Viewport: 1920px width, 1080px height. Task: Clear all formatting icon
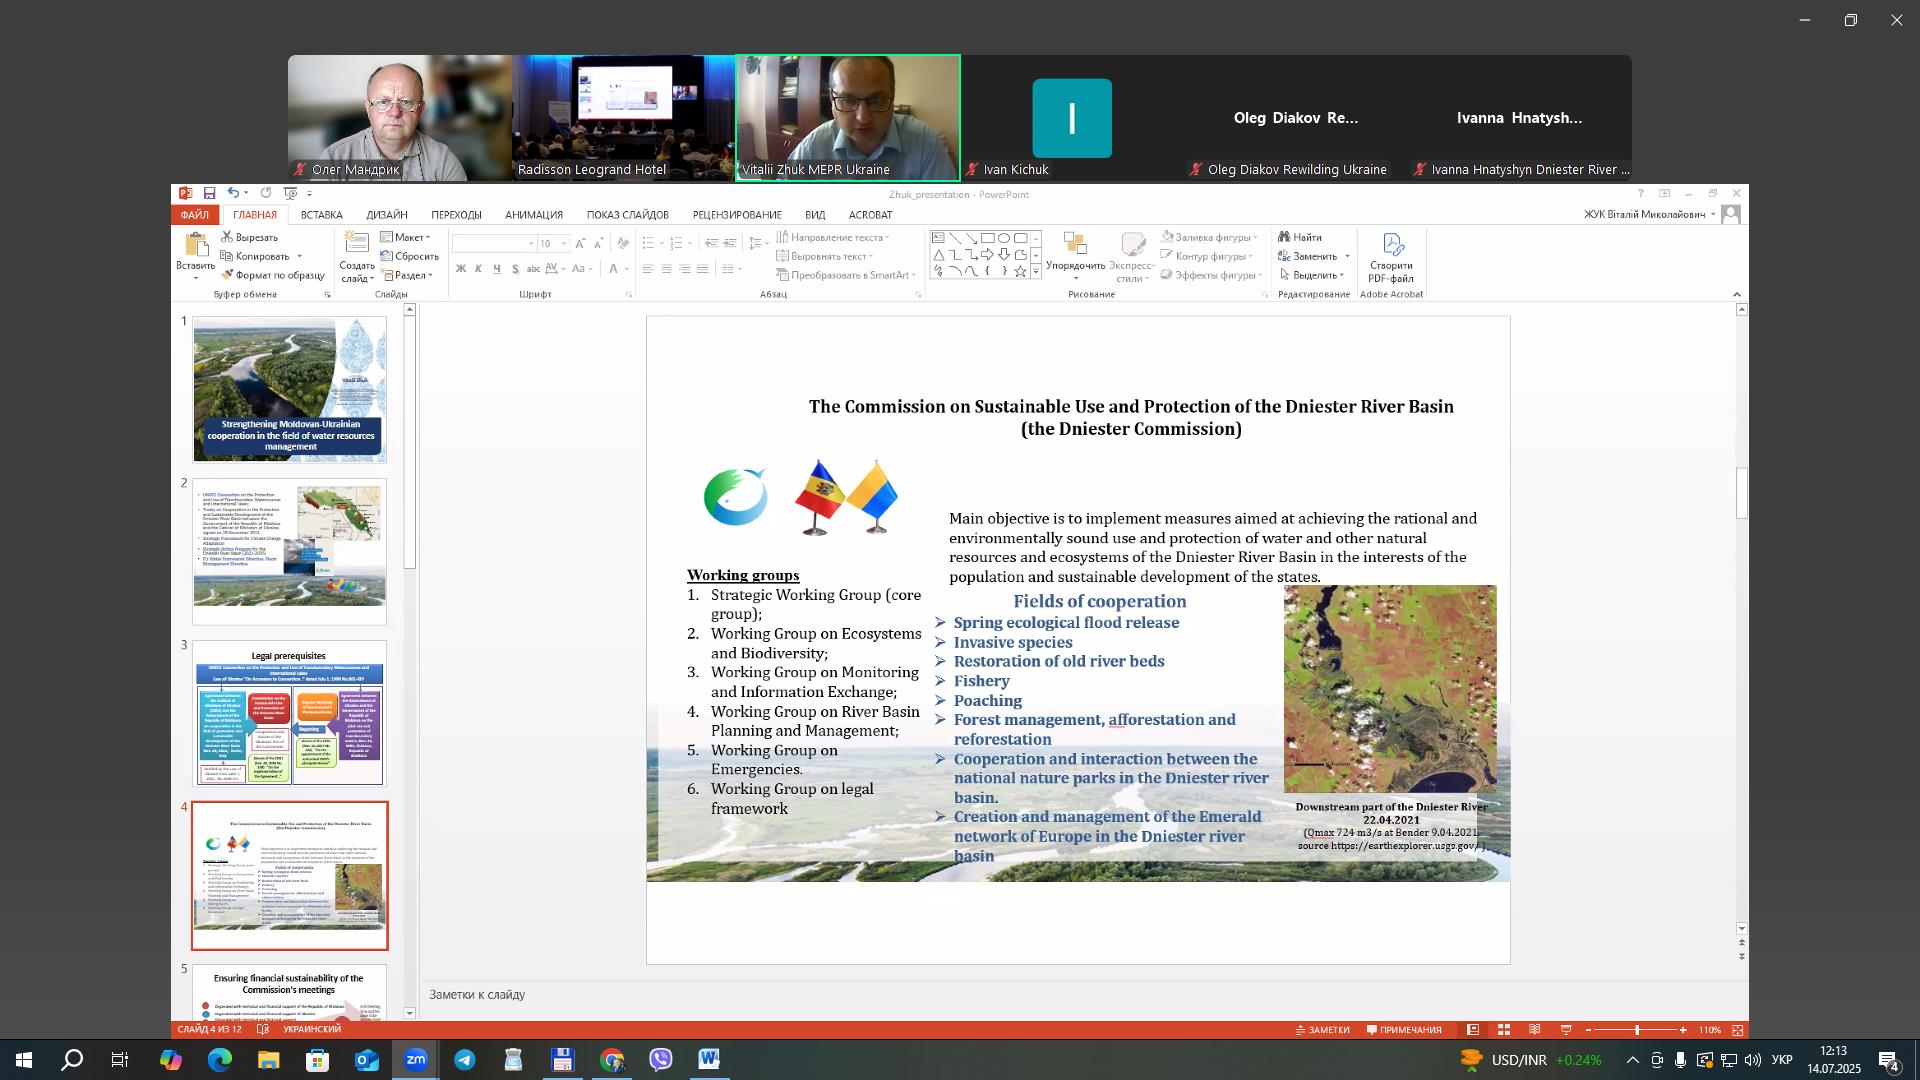pyautogui.click(x=623, y=244)
